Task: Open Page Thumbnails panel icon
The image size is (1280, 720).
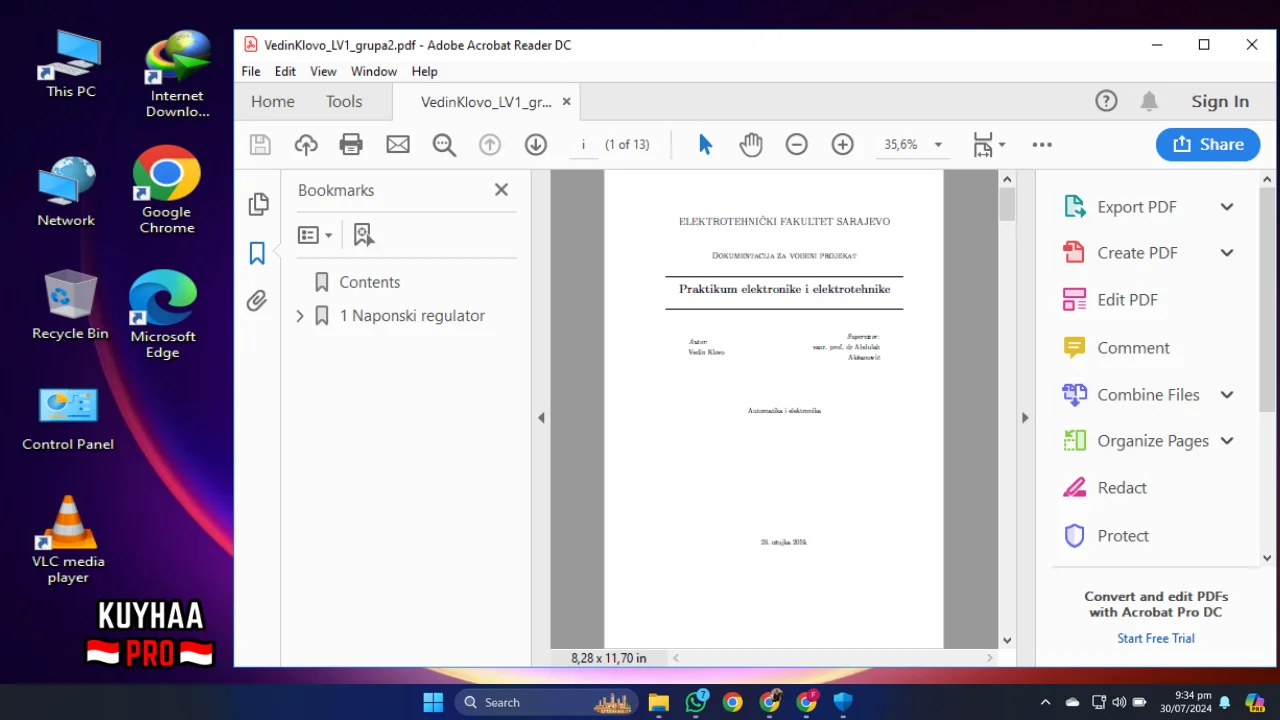Action: click(x=258, y=204)
